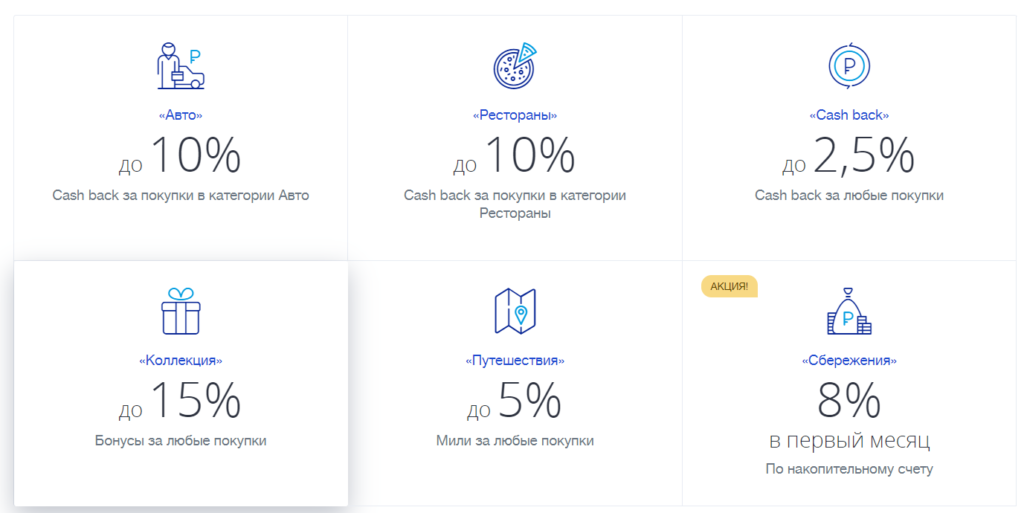The width and height of the screenshot is (1024, 513).
Task: Follow the «Cash back» title link
Action: 849,116
